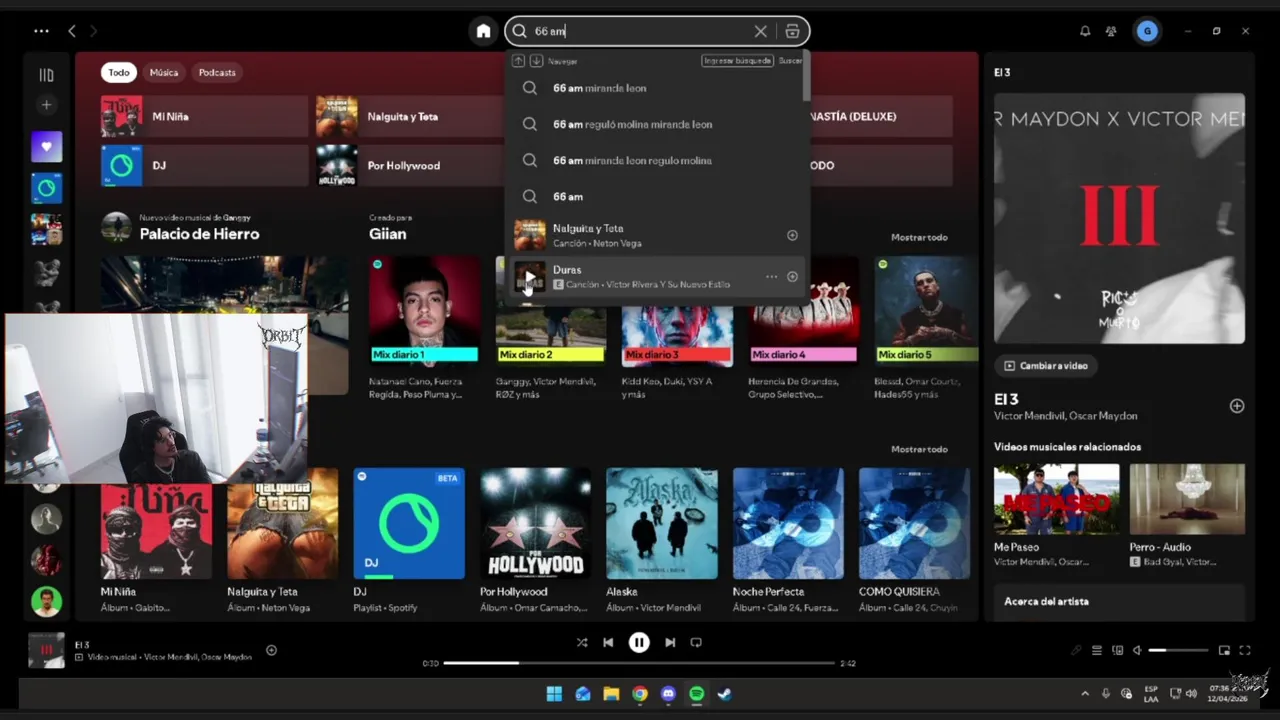Open connect to a device icon

tap(1117, 650)
